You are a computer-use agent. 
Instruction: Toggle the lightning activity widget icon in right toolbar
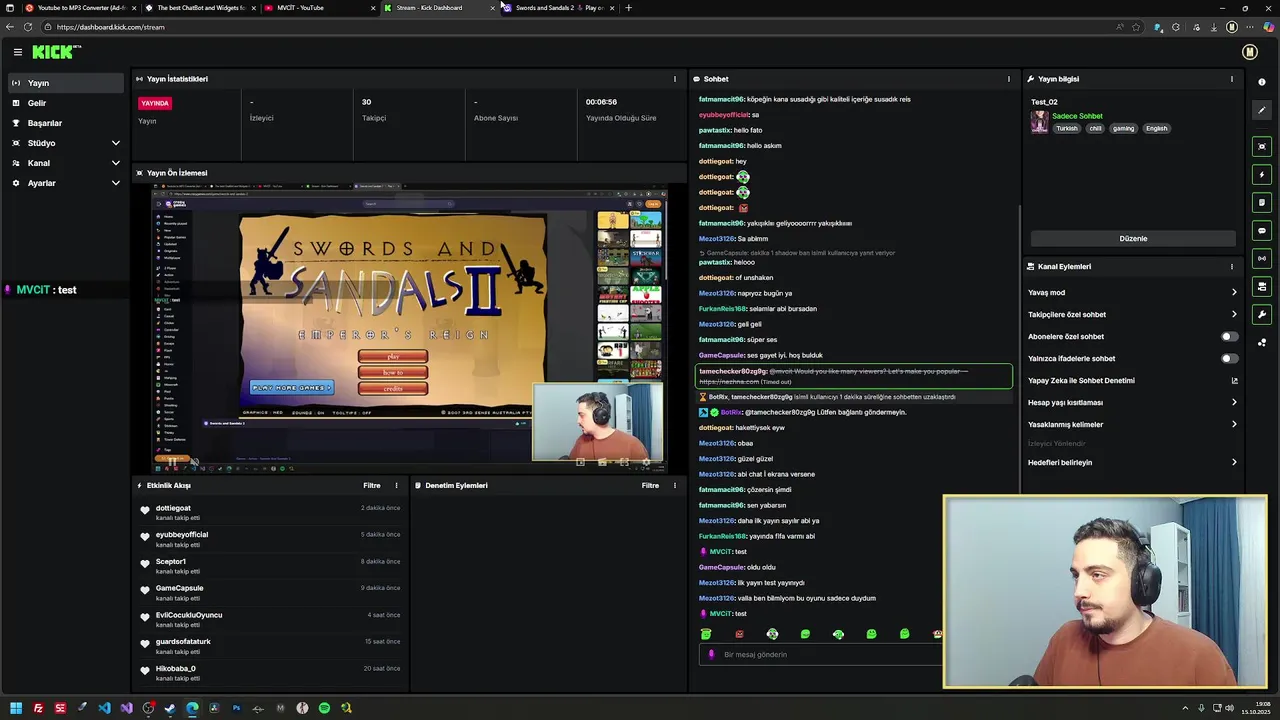click(x=1262, y=175)
